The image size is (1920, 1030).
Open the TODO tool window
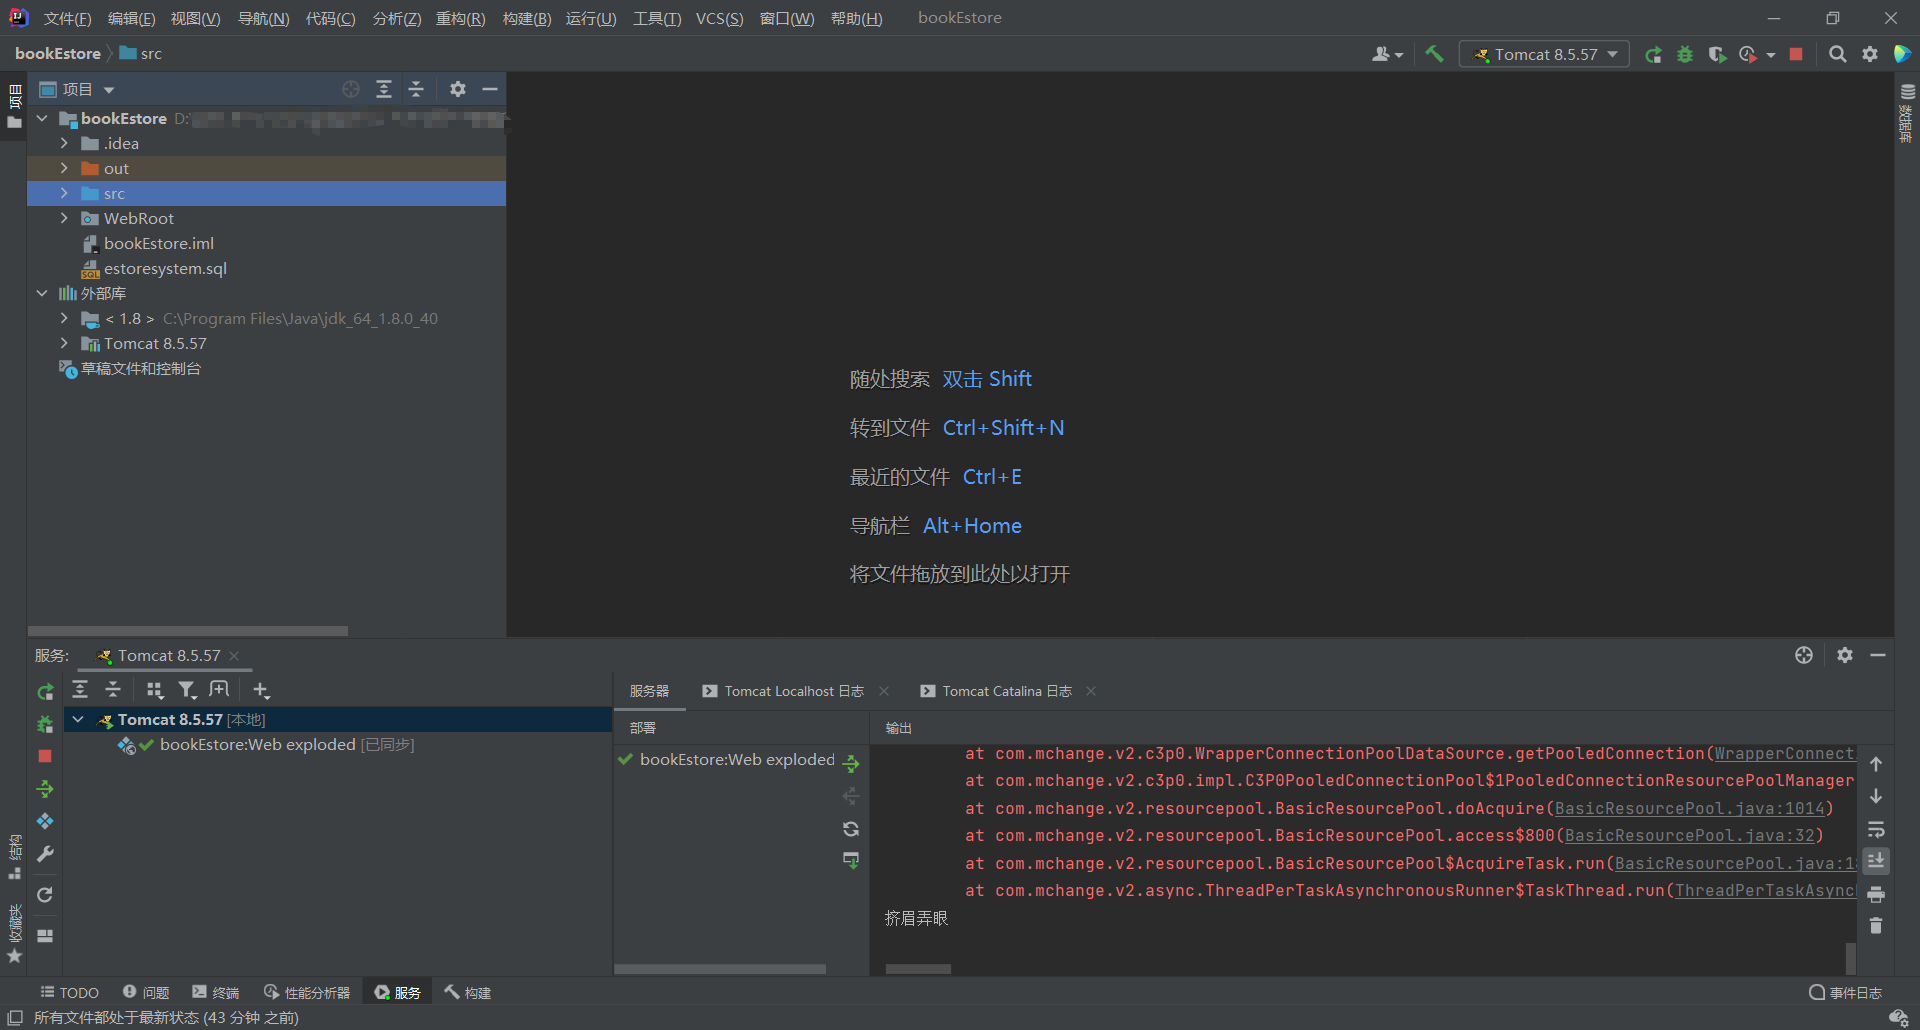tap(69, 992)
